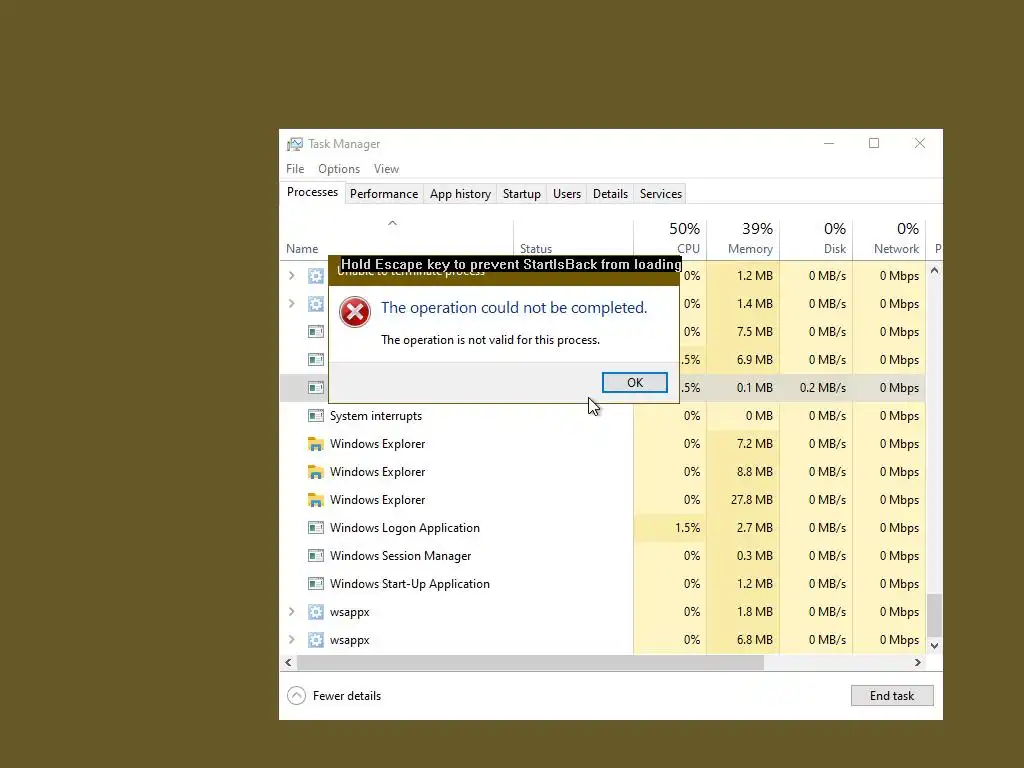The width and height of the screenshot is (1024, 768).
Task: Click the System interrupts icon
Action: (316, 416)
